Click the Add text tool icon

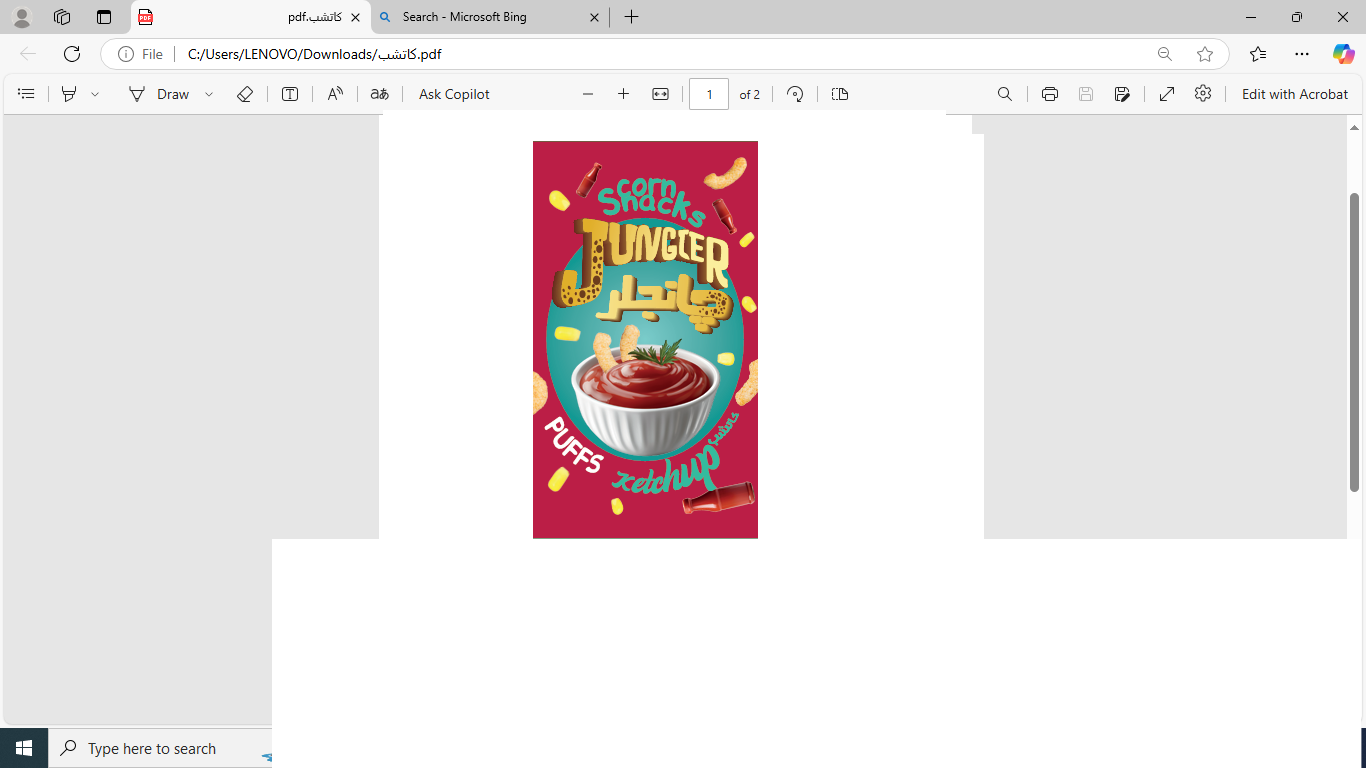coord(290,94)
